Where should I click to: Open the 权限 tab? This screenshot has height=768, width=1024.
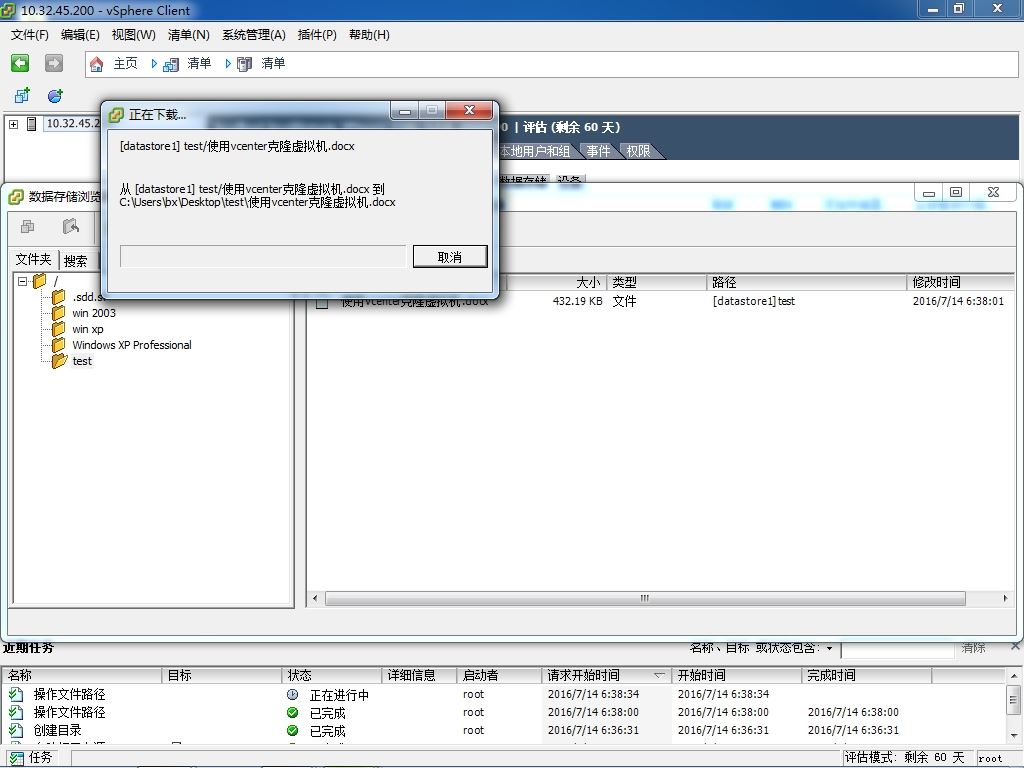[638, 152]
